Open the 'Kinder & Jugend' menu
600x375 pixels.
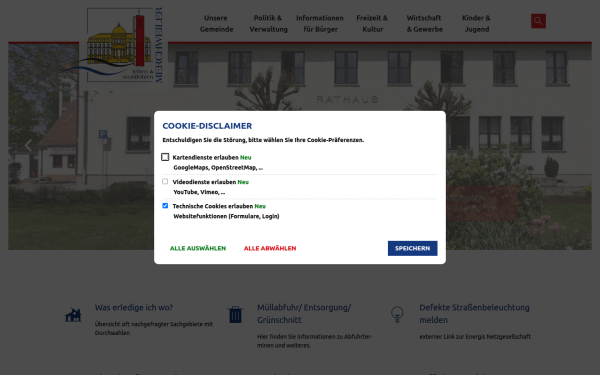coord(476,23)
